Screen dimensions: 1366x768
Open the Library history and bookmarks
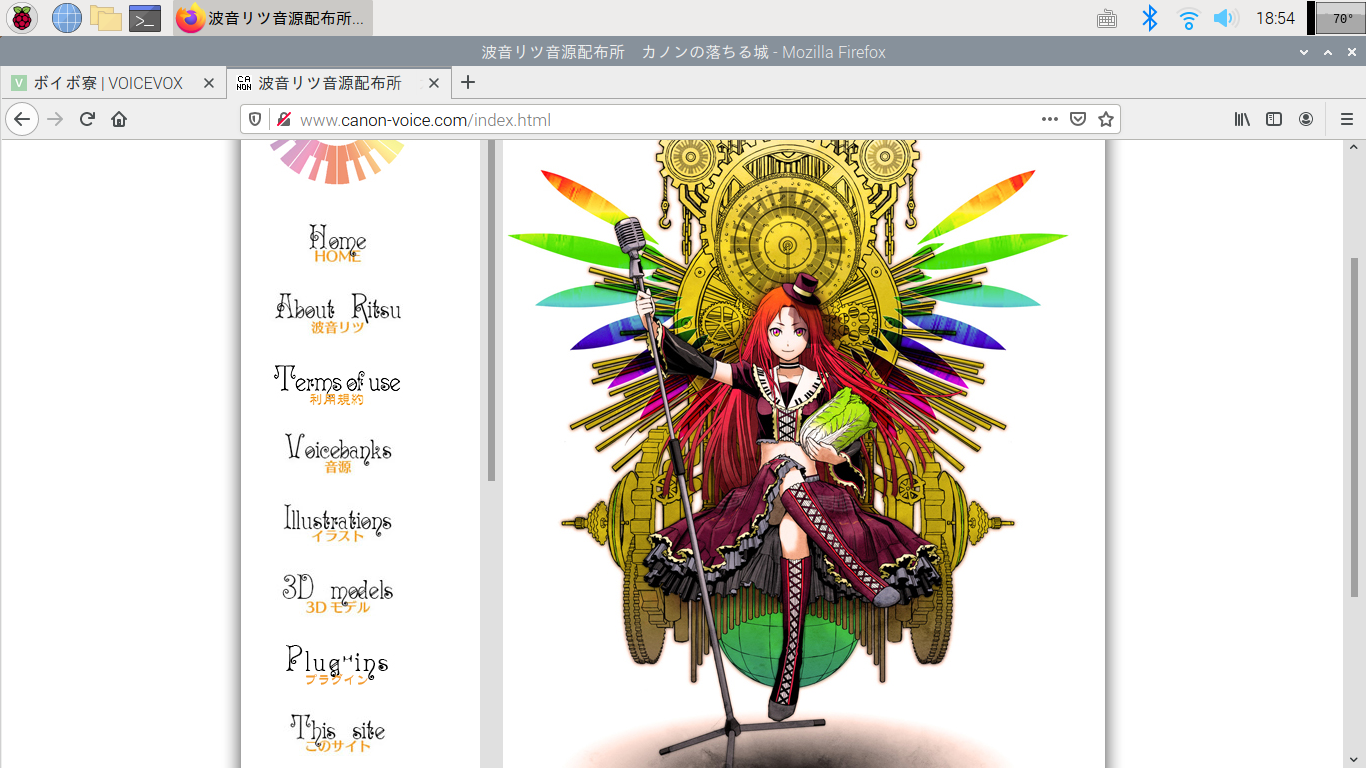coord(1242,119)
